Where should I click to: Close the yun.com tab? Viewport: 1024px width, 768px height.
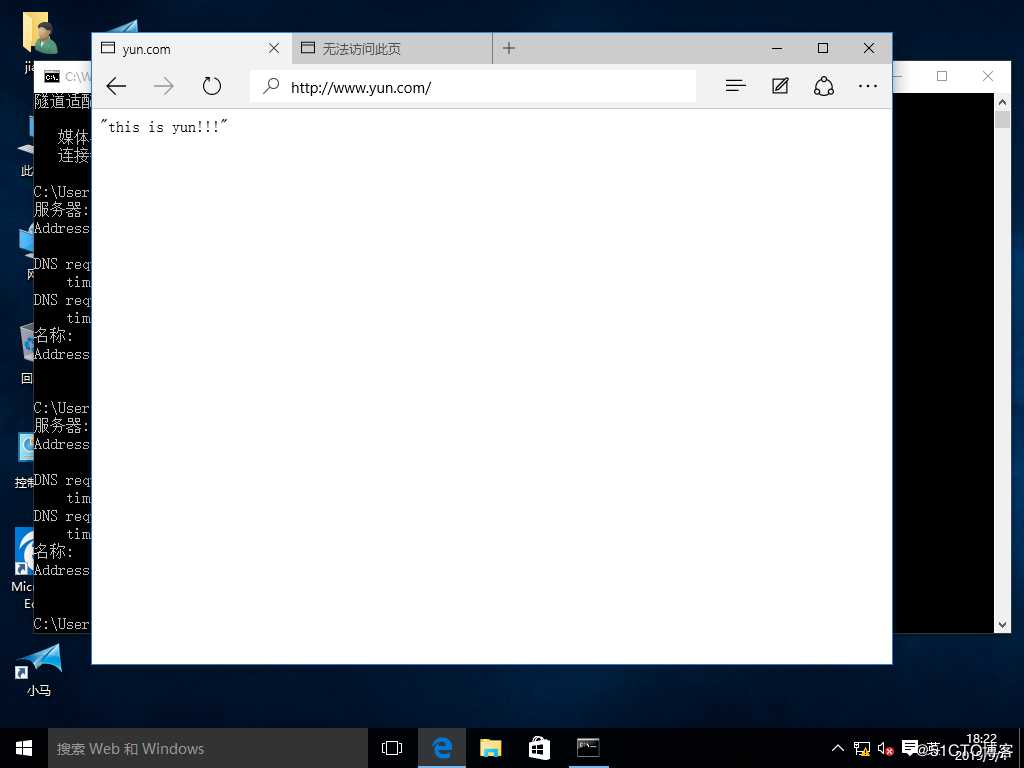[x=274, y=48]
